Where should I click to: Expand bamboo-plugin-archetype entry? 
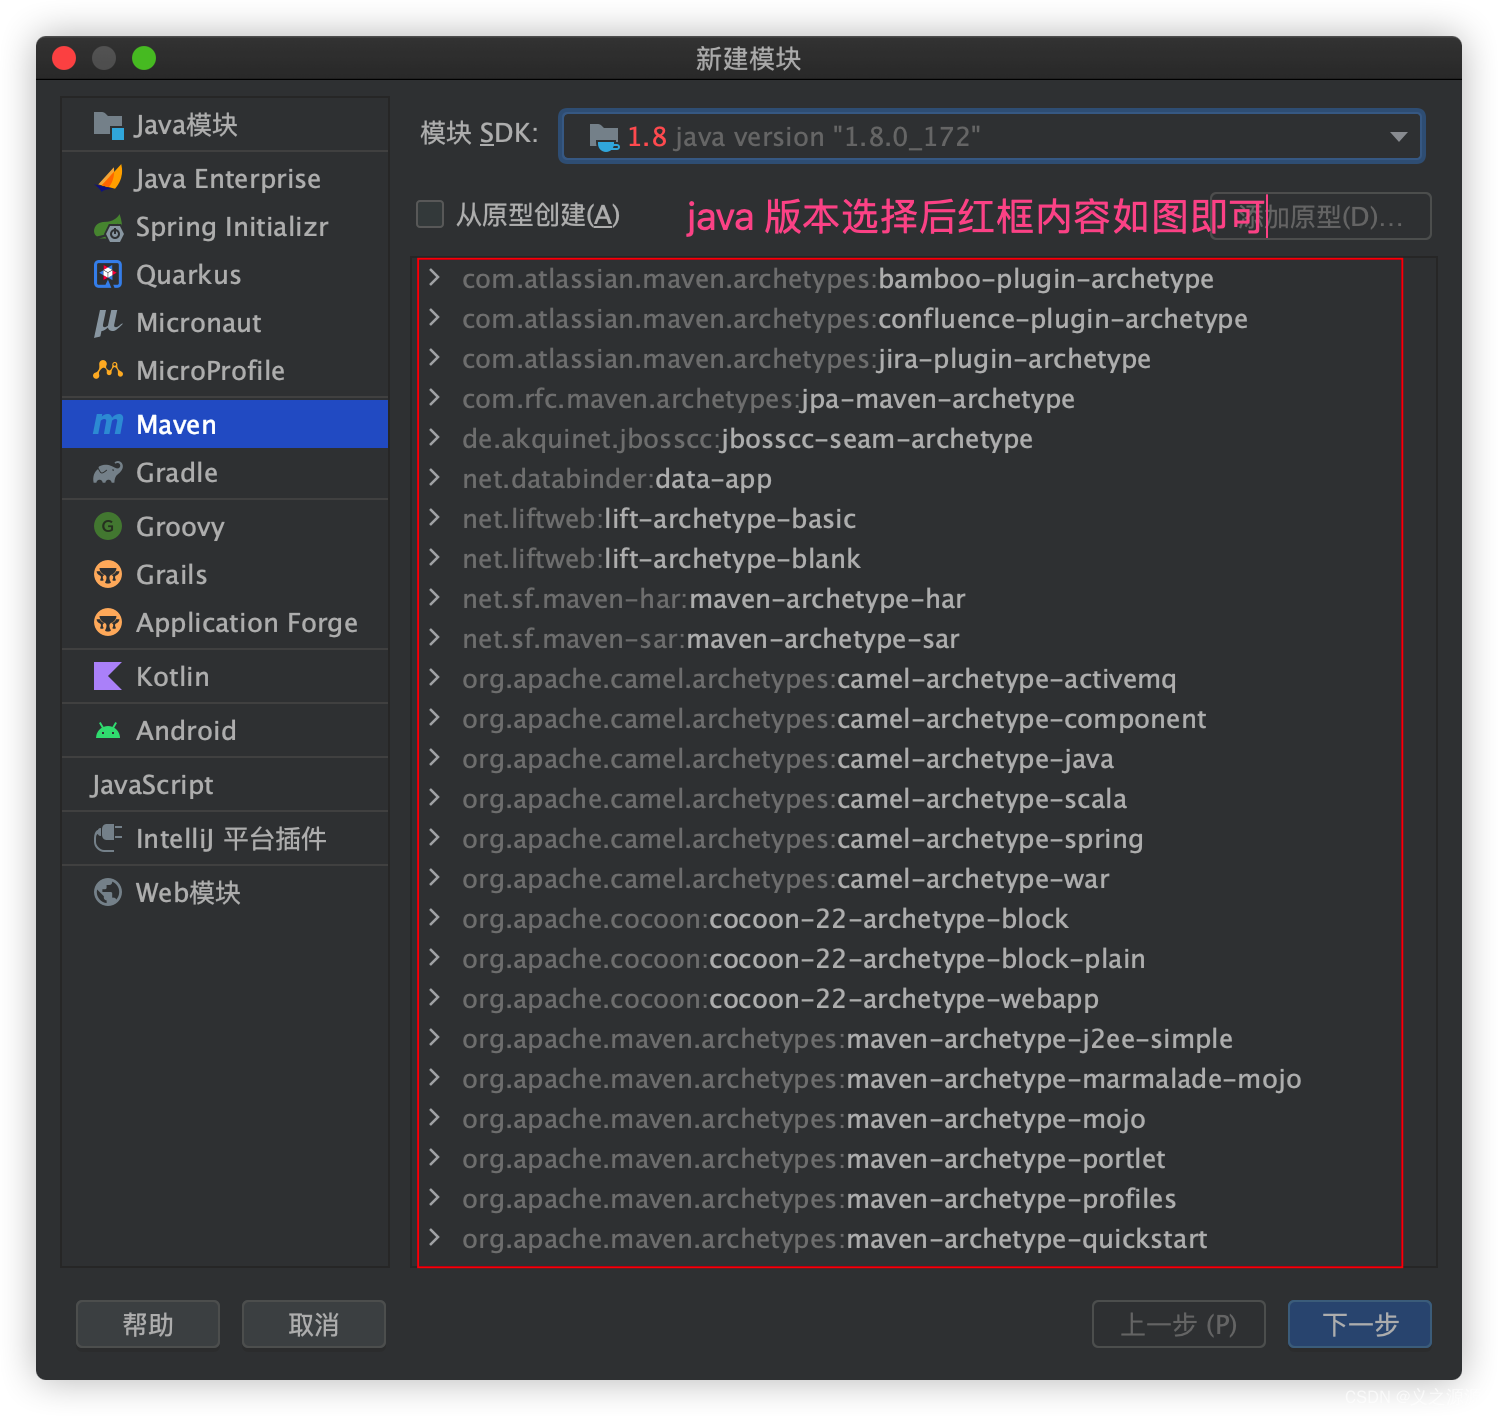tap(434, 278)
